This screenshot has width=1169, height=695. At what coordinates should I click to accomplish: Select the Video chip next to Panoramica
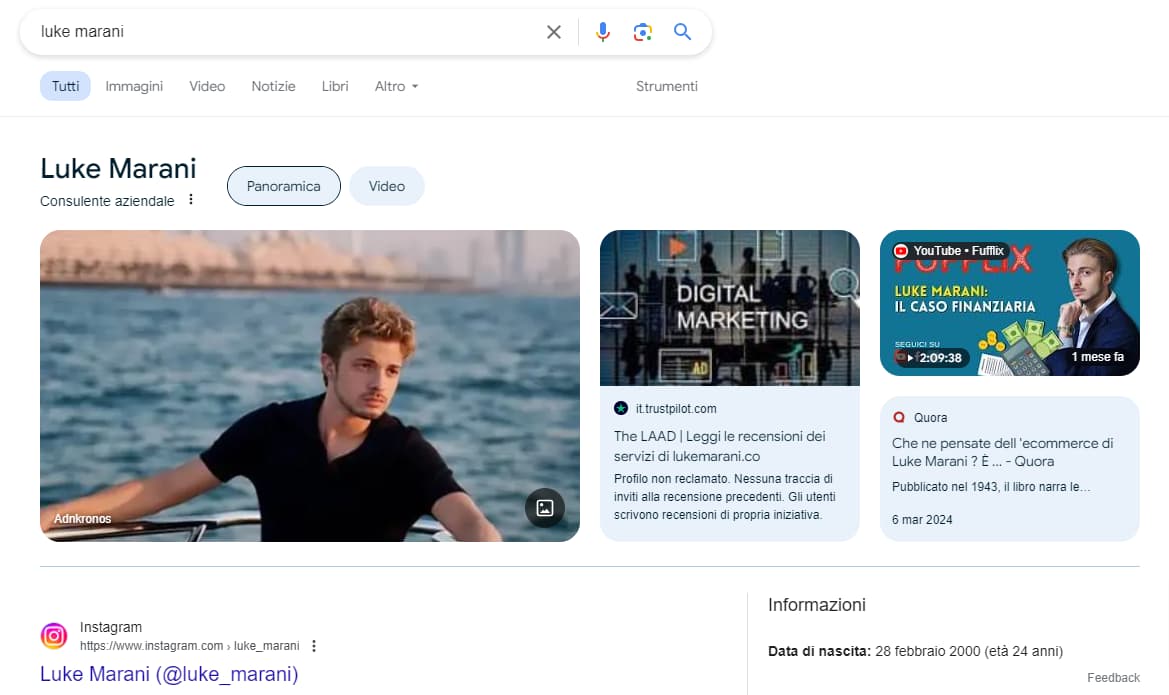pos(387,186)
